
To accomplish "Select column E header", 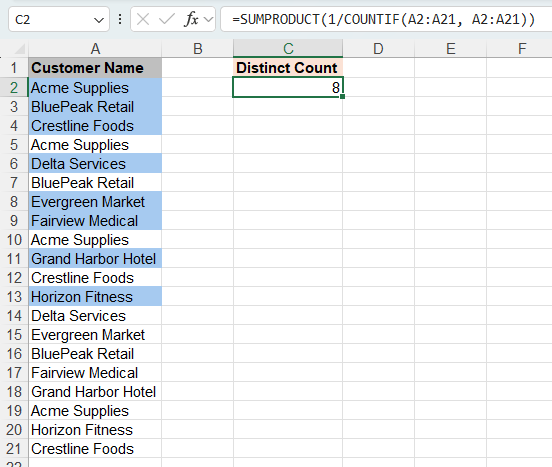I will (451, 49).
